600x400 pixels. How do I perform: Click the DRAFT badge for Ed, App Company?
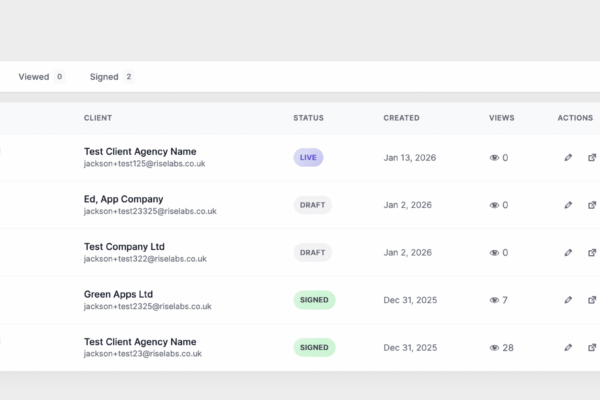point(312,205)
